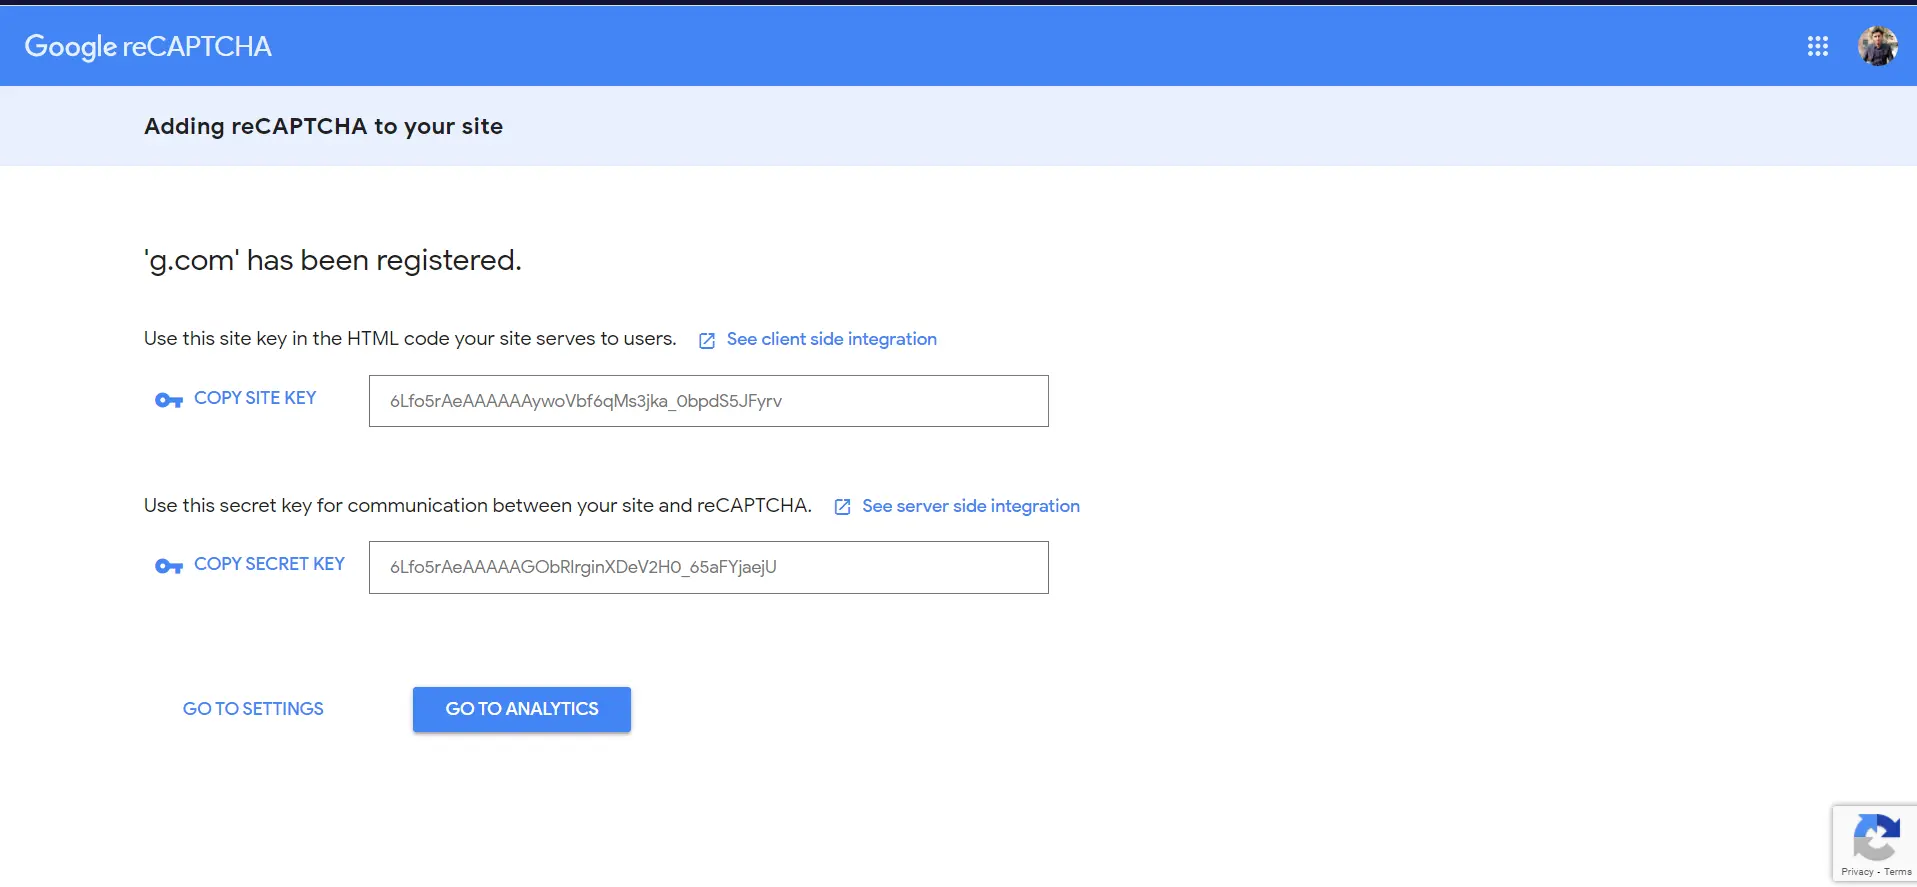Click the "Use this site key in the HTML code" sentence
This screenshot has width=1917, height=887.
(x=410, y=339)
